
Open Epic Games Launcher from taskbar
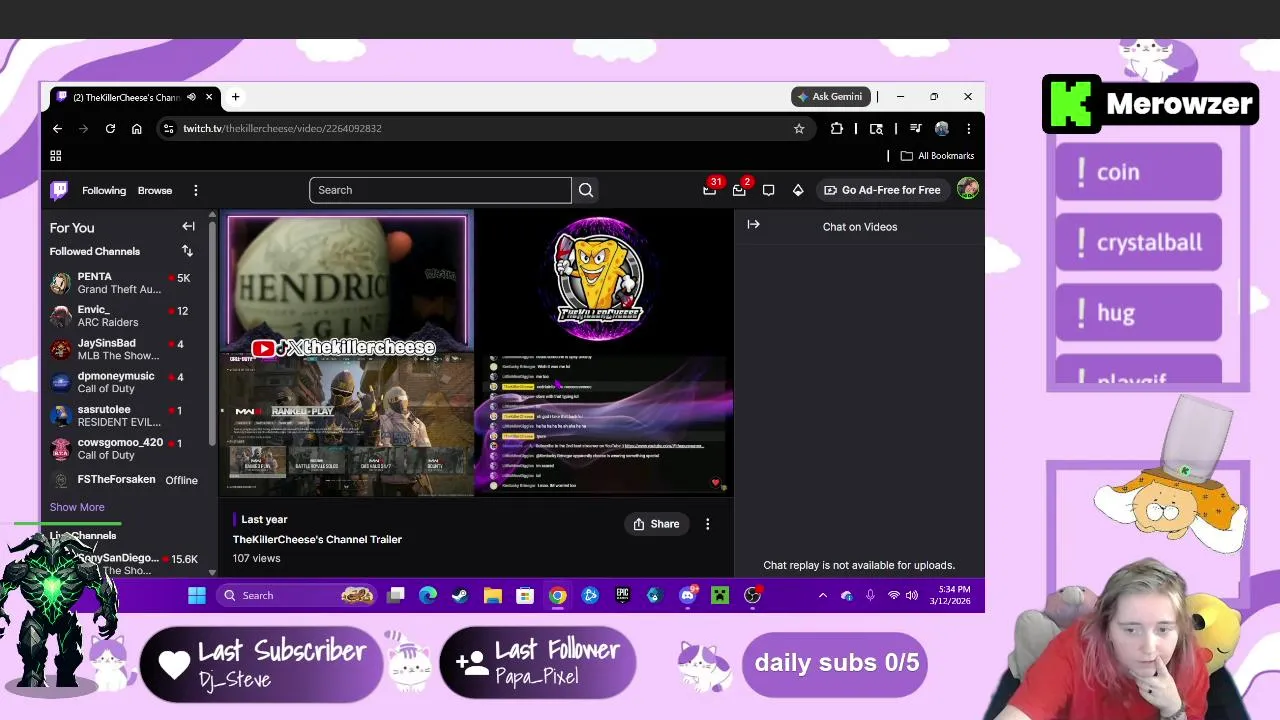pos(622,595)
